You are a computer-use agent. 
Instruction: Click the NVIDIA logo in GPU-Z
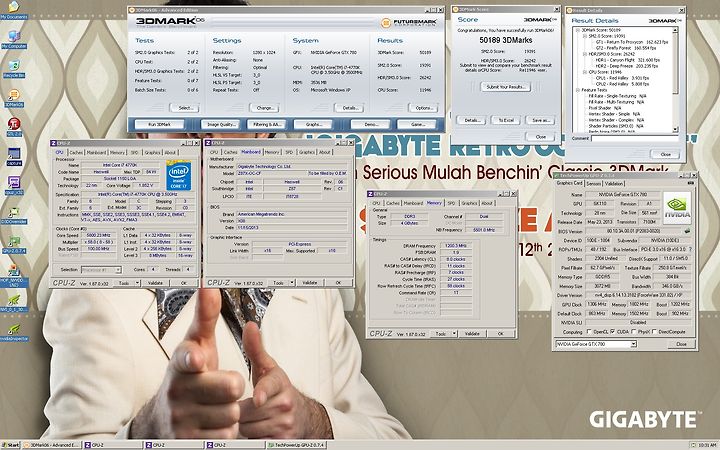point(677,208)
